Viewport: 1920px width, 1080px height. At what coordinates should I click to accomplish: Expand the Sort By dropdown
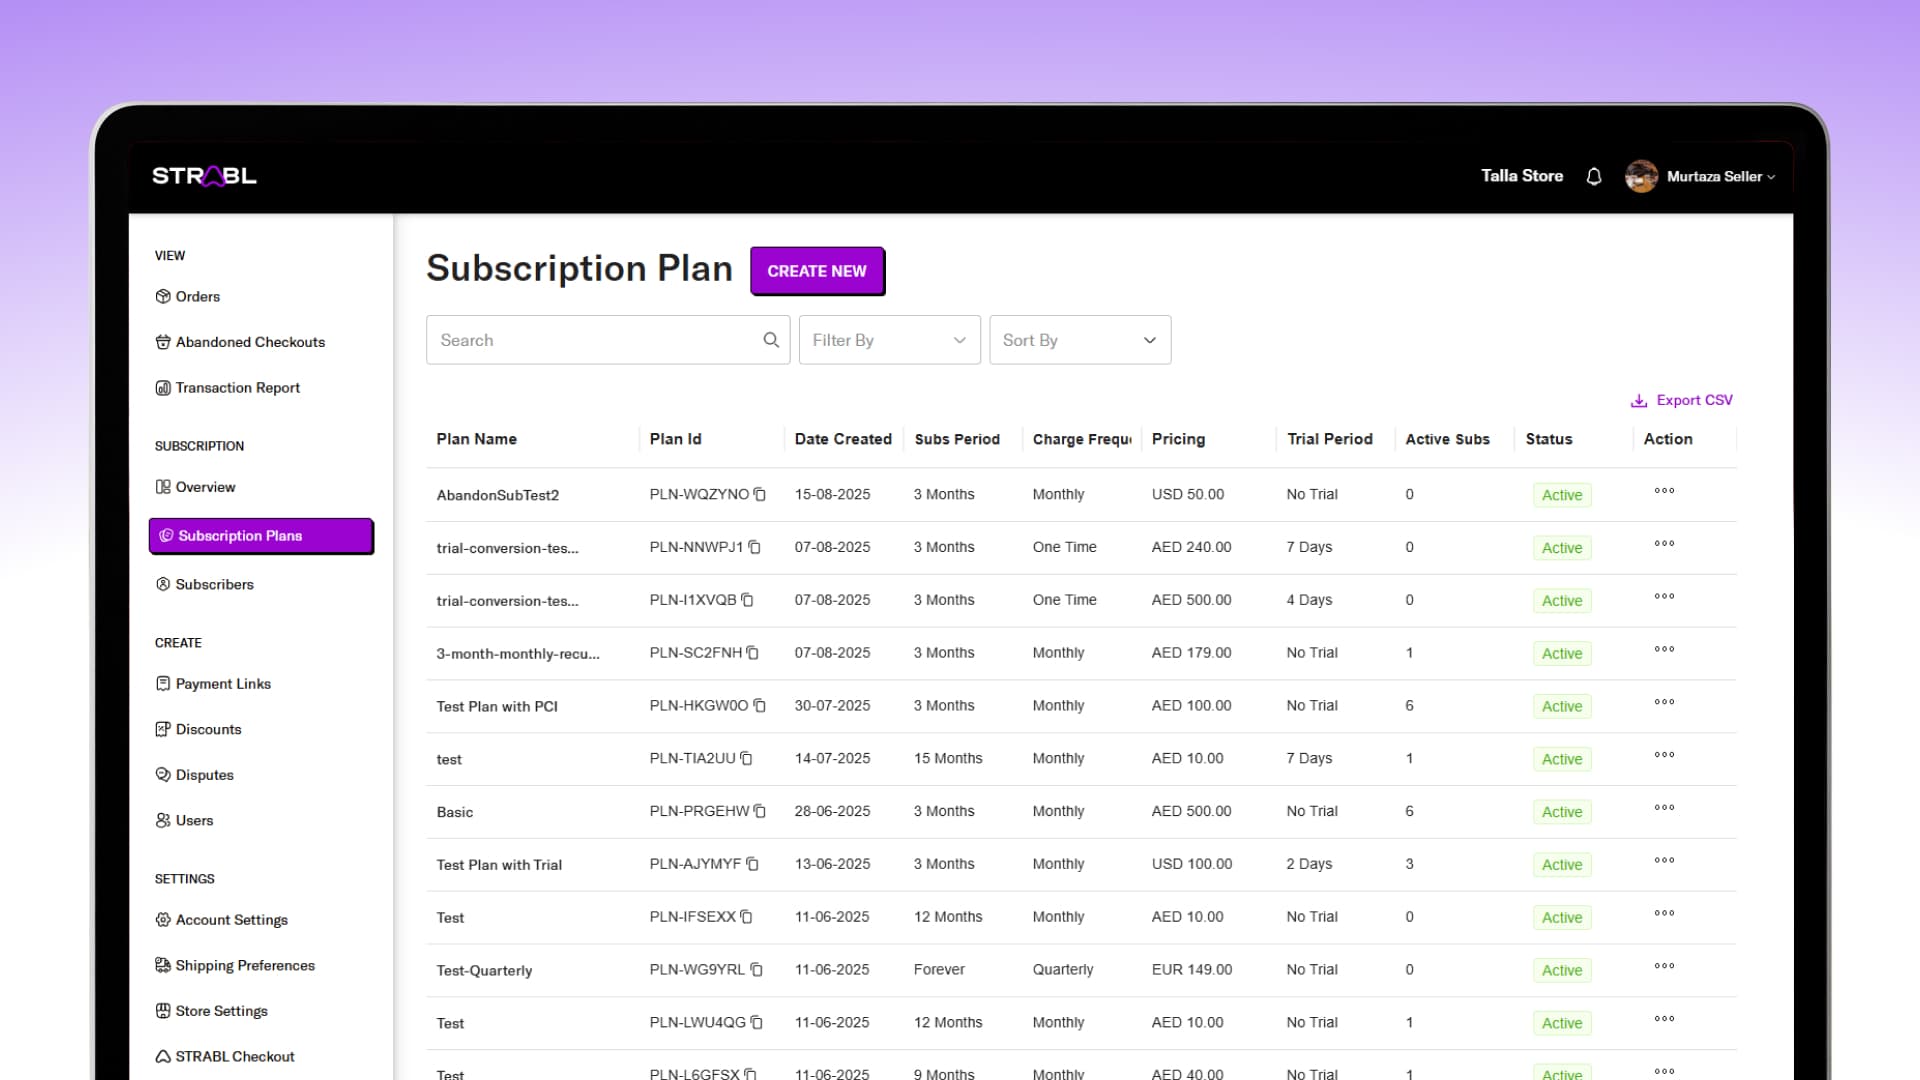coord(1079,340)
